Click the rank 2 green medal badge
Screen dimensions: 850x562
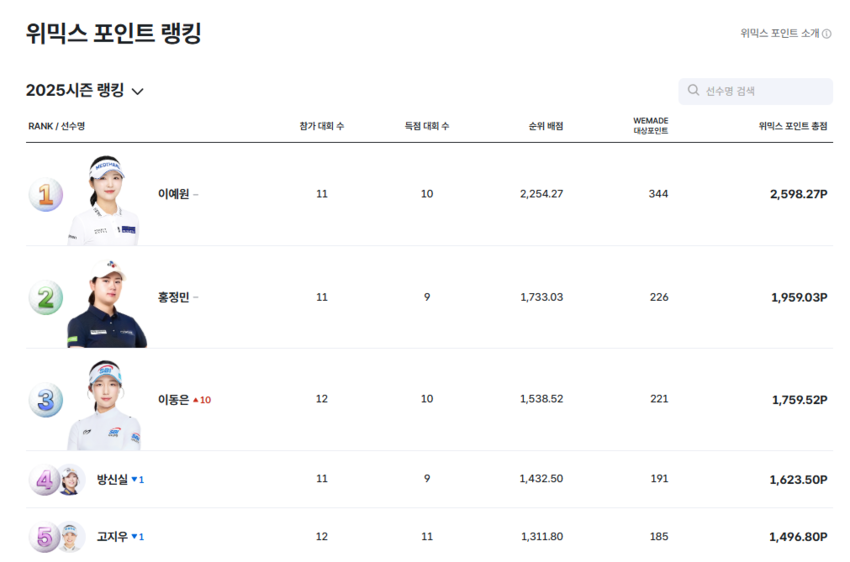[x=45, y=298]
